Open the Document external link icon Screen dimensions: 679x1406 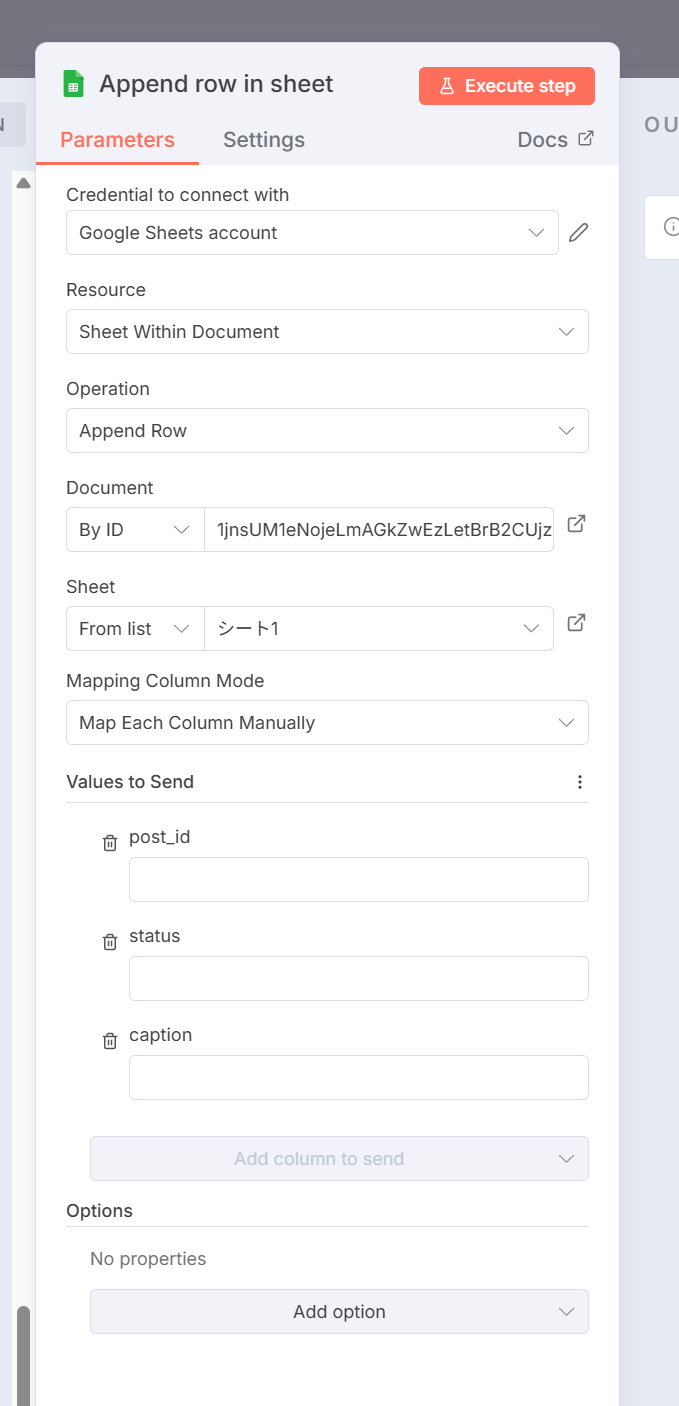tap(576, 524)
